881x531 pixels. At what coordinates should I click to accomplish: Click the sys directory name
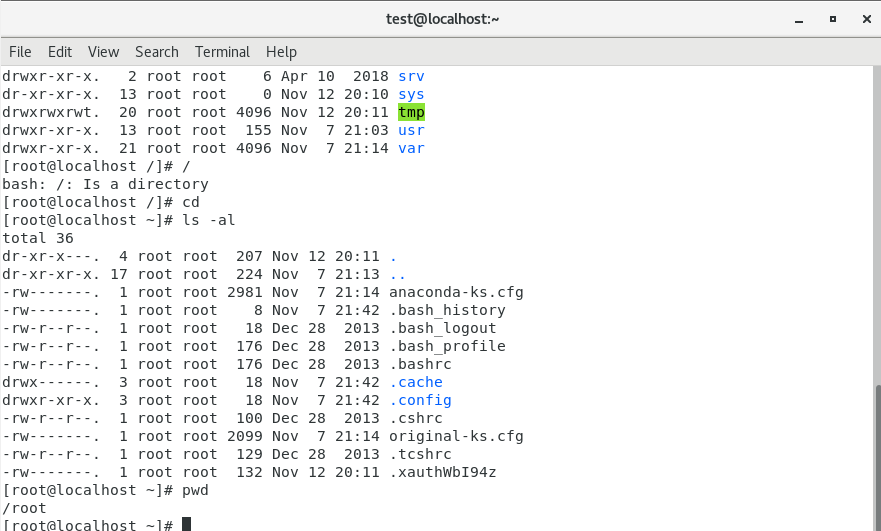tap(411, 94)
